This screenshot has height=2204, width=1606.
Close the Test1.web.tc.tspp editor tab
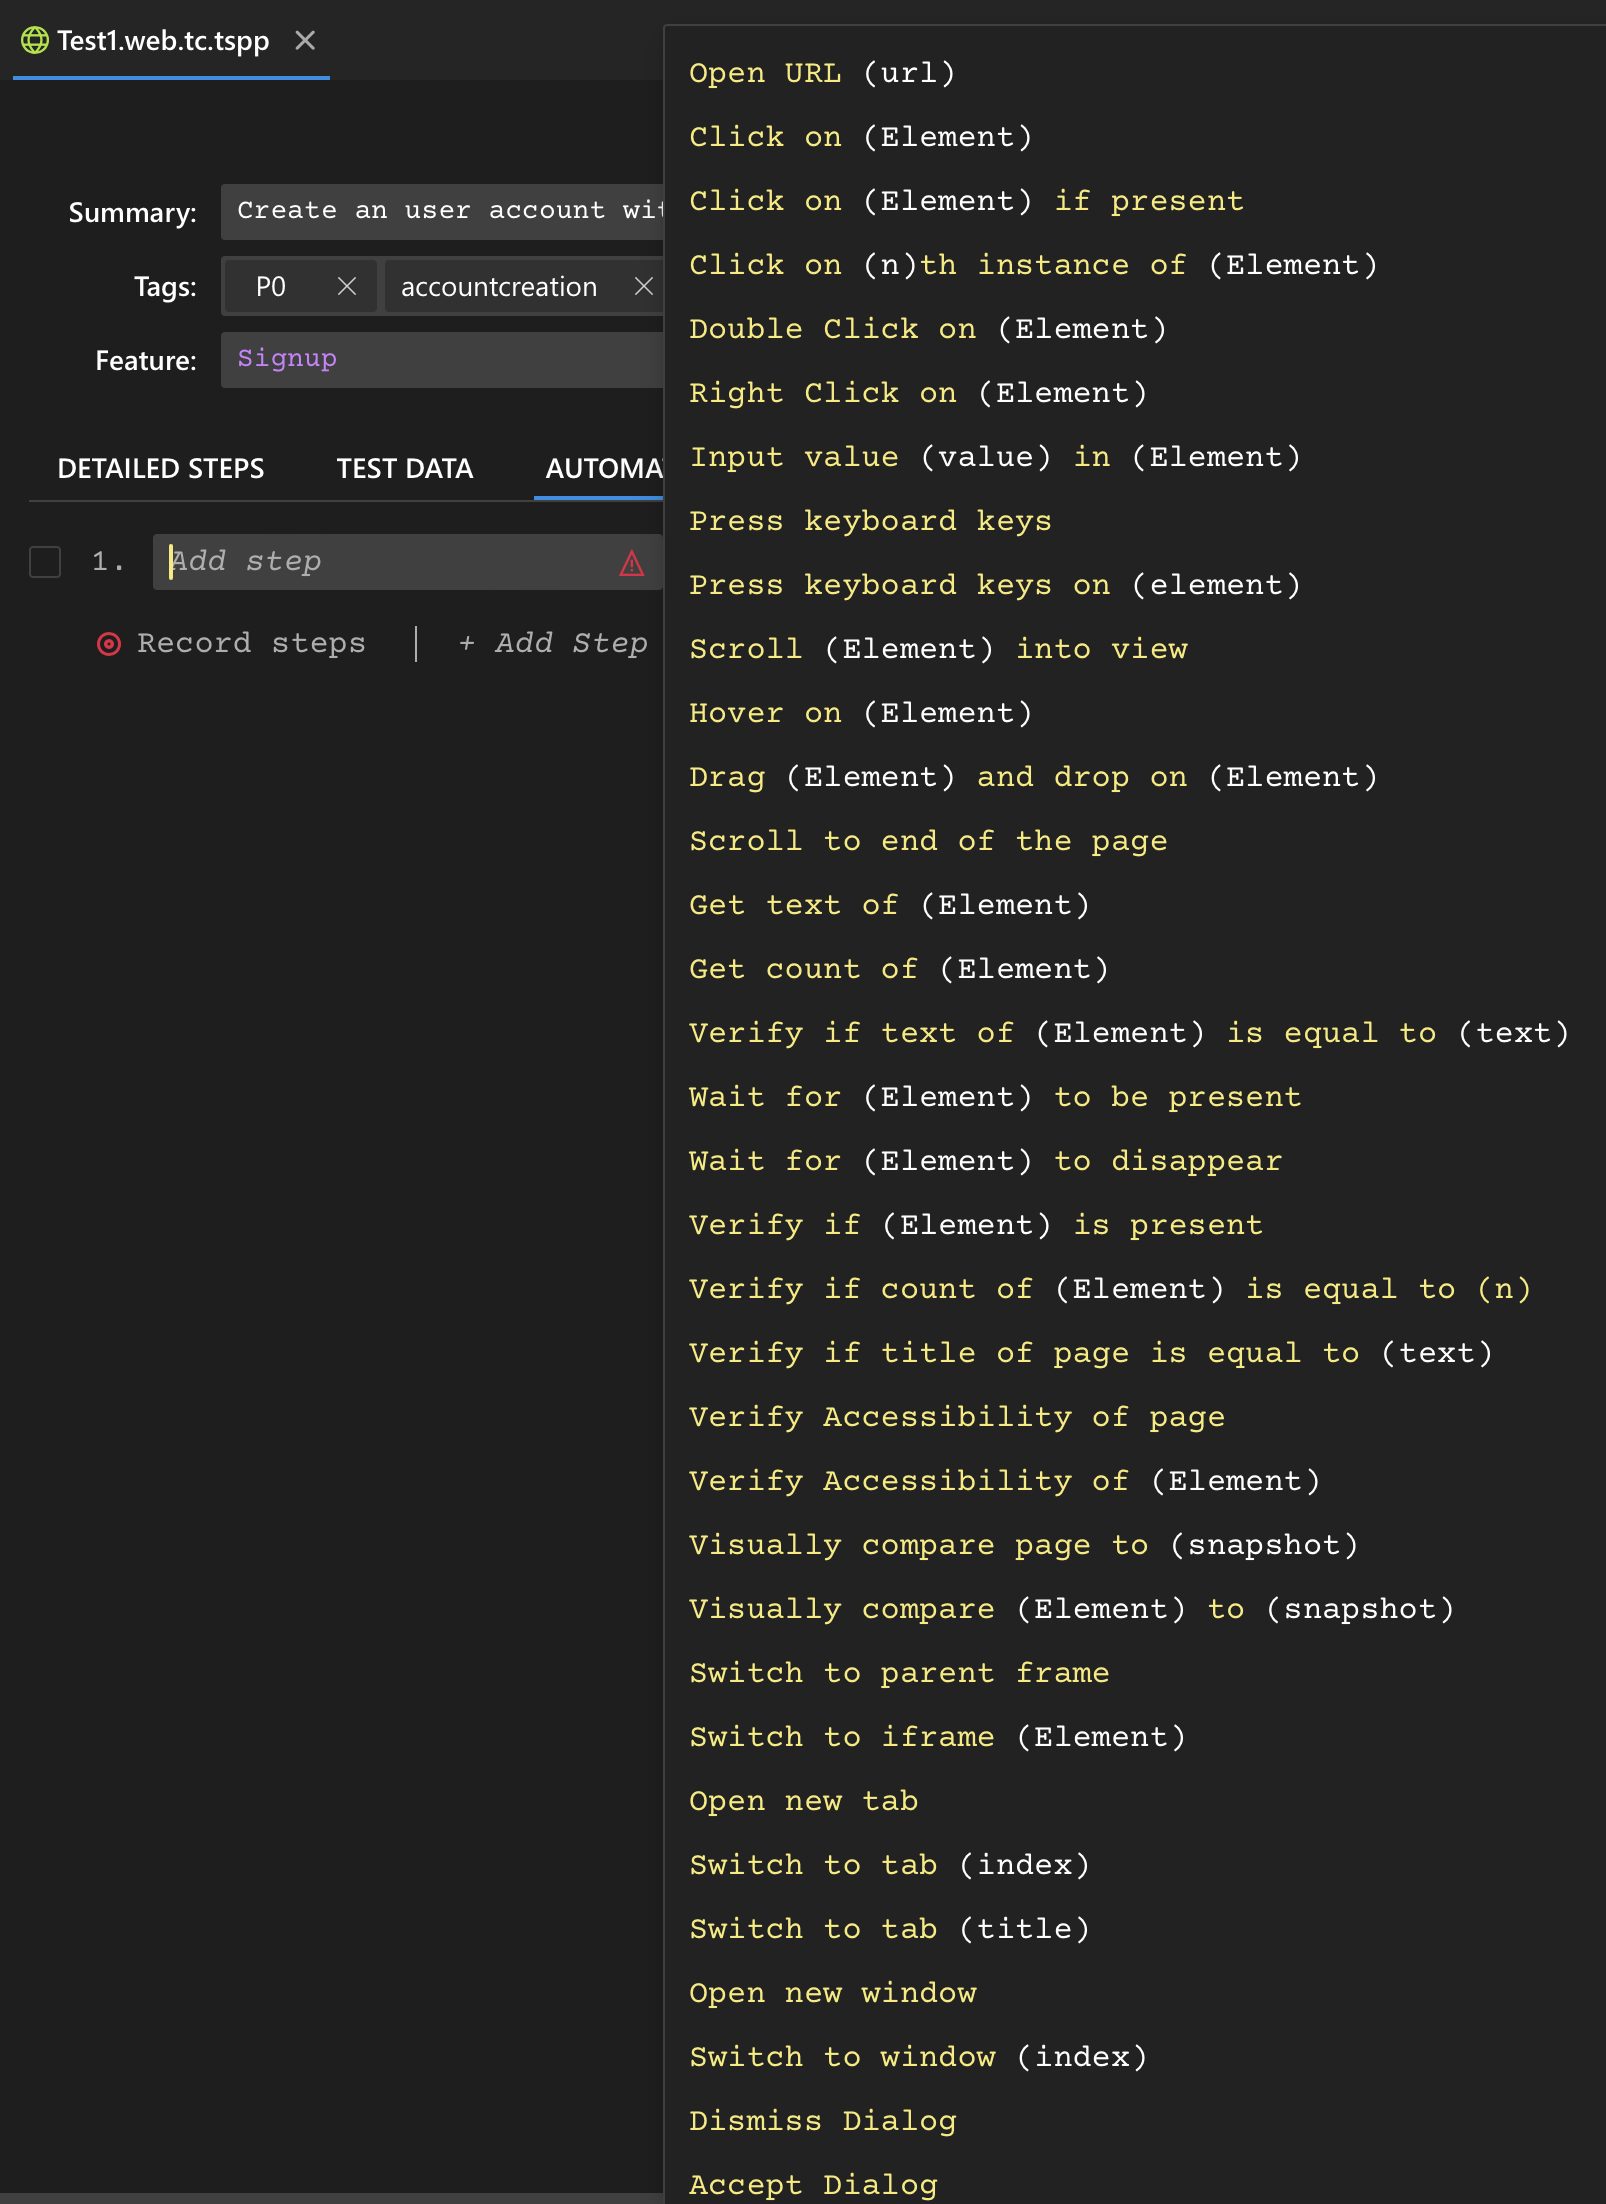(x=305, y=40)
